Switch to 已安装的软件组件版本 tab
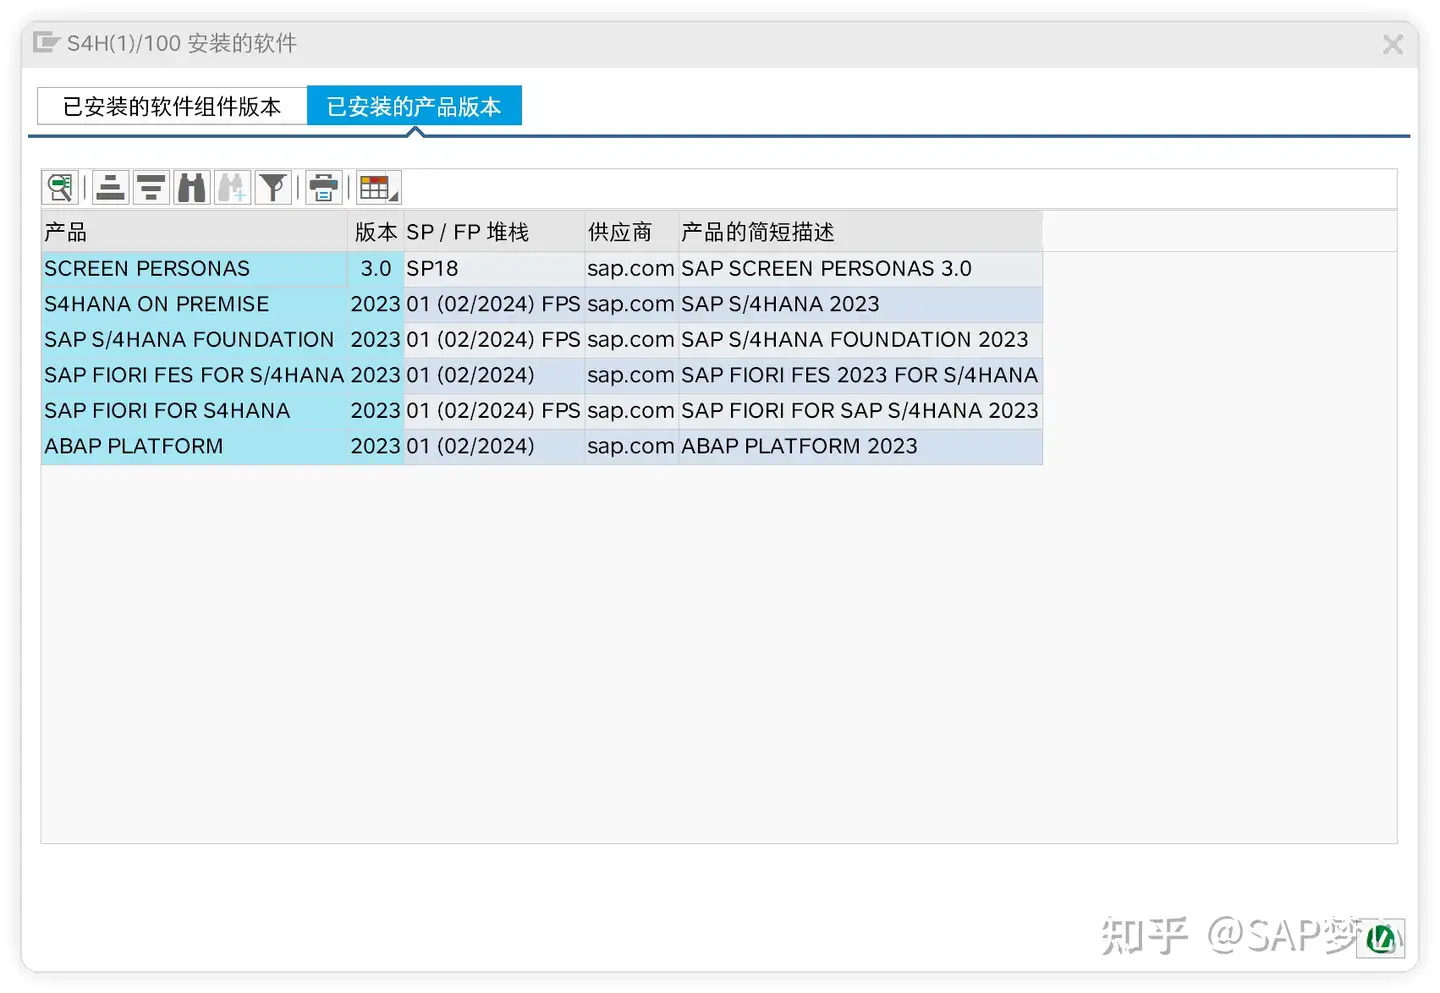Image resolution: width=1440 pixels, height=993 pixels. [172, 106]
